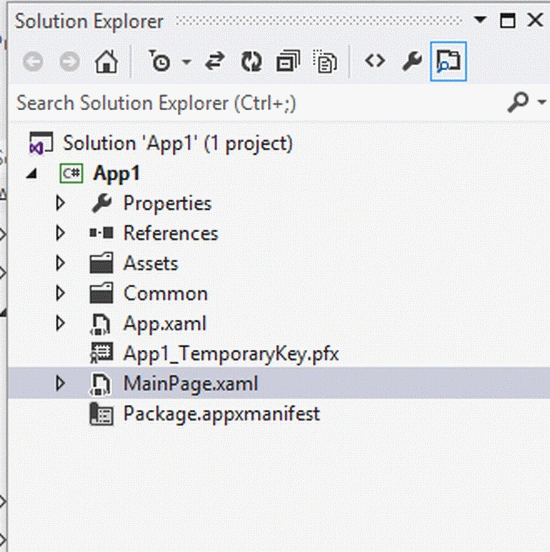Expand the Properties node
This screenshot has width=550, height=552.
[60, 203]
